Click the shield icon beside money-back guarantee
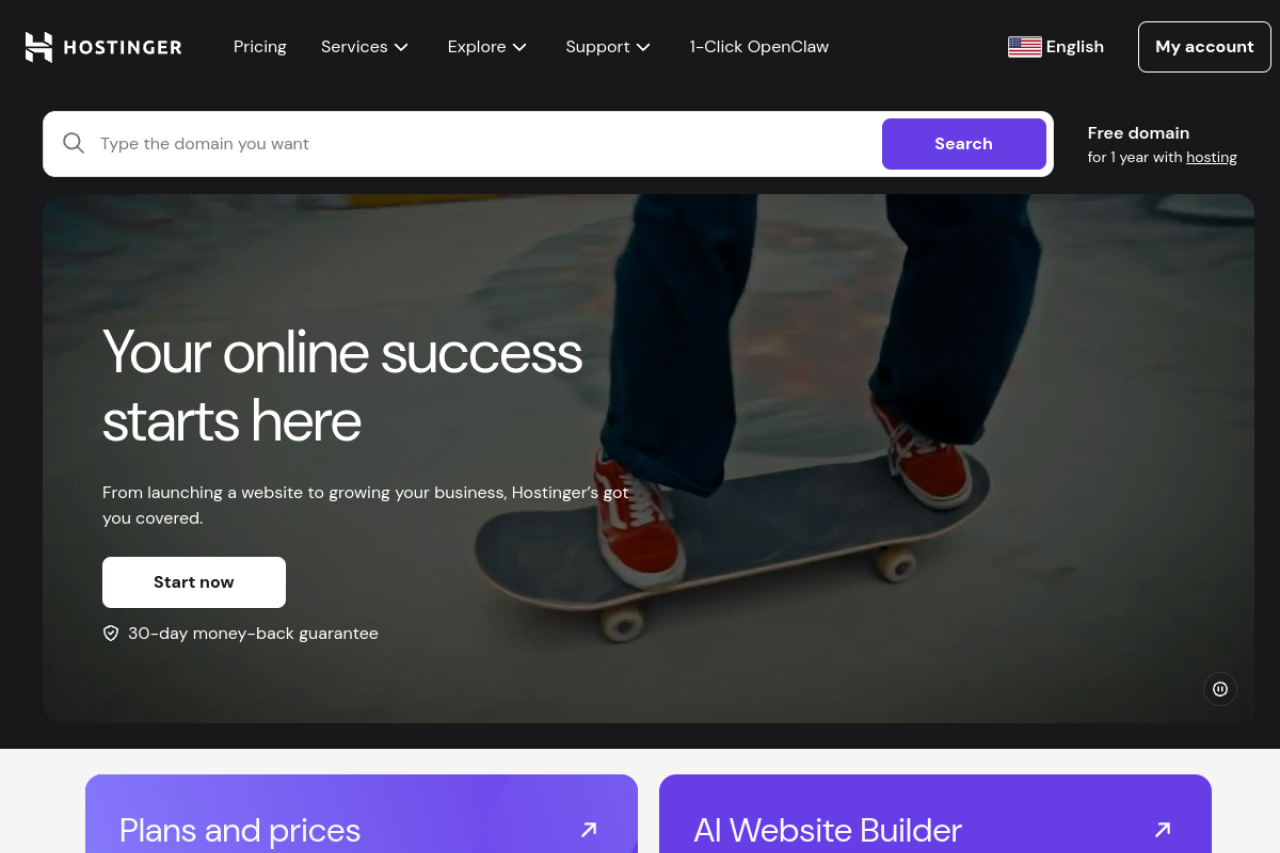The width and height of the screenshot is (1280, 853). (x=111, y=633)
